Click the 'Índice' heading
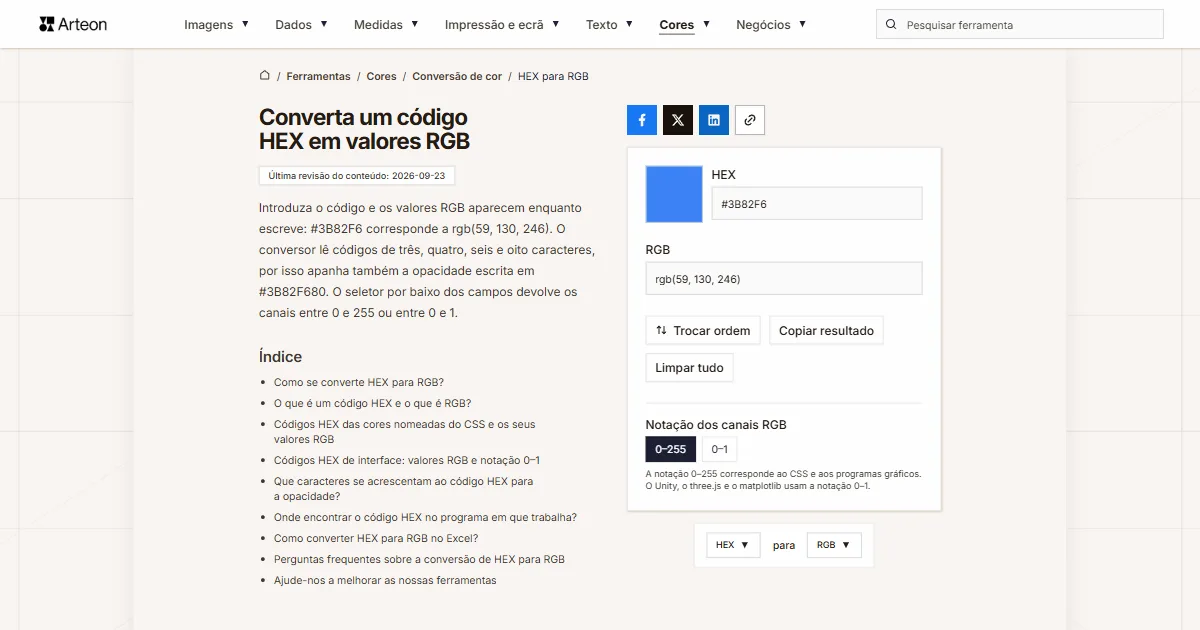This screenshot has width=1200, height=630. click(x=280, y=357)
